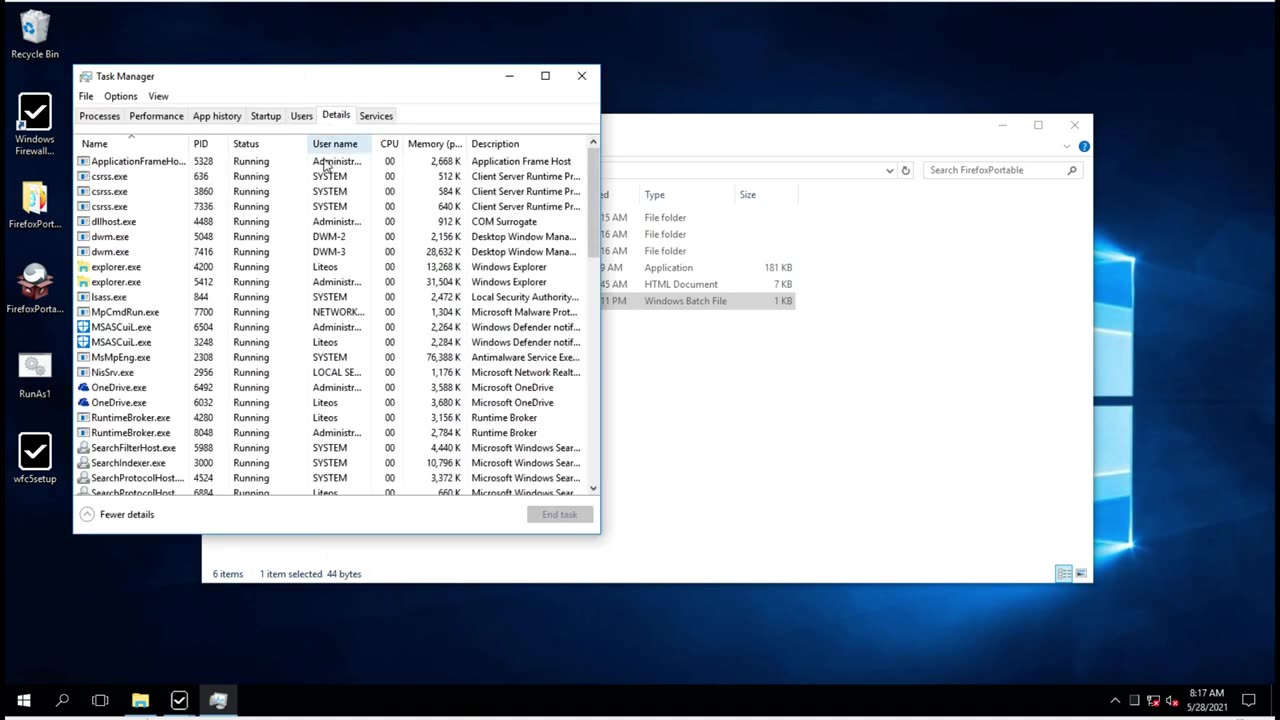This screenshot has height=720, width=1280.
Task: Sort by the Status column header
Action: [x=268, y=144]
